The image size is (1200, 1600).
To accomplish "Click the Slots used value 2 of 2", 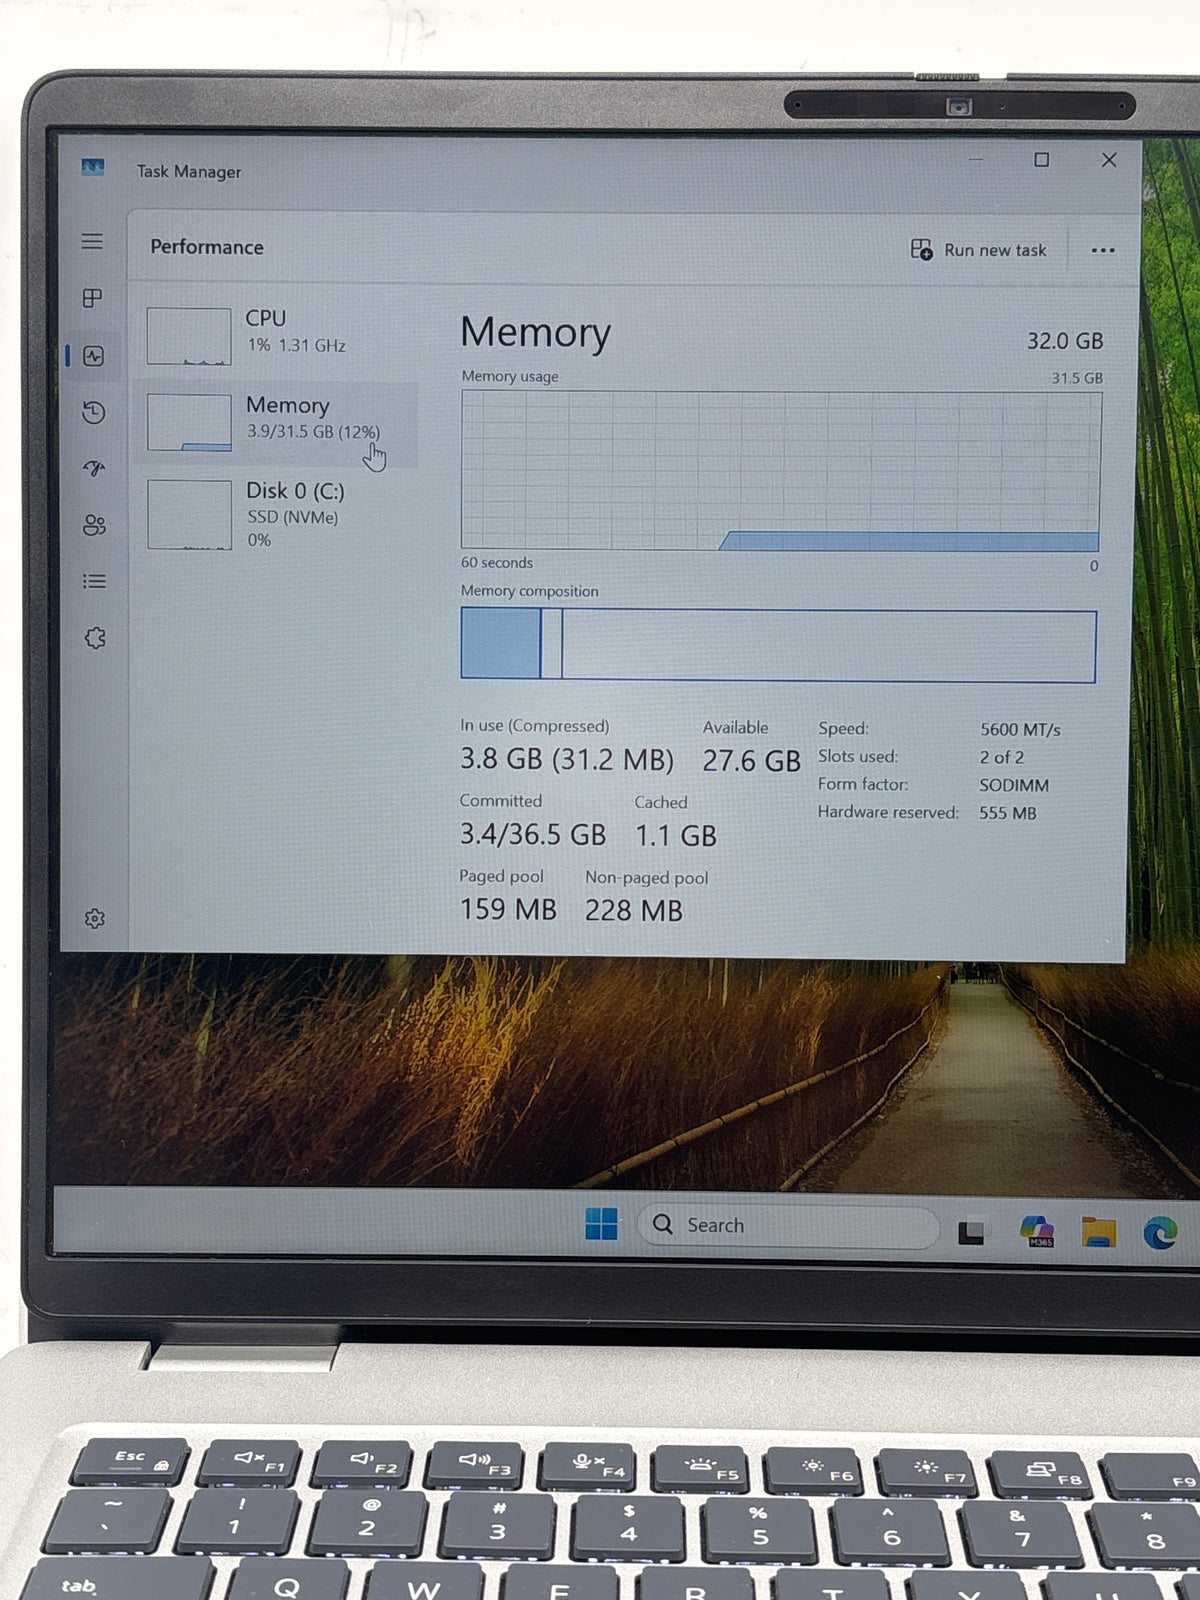I will tap(1002, 757).
